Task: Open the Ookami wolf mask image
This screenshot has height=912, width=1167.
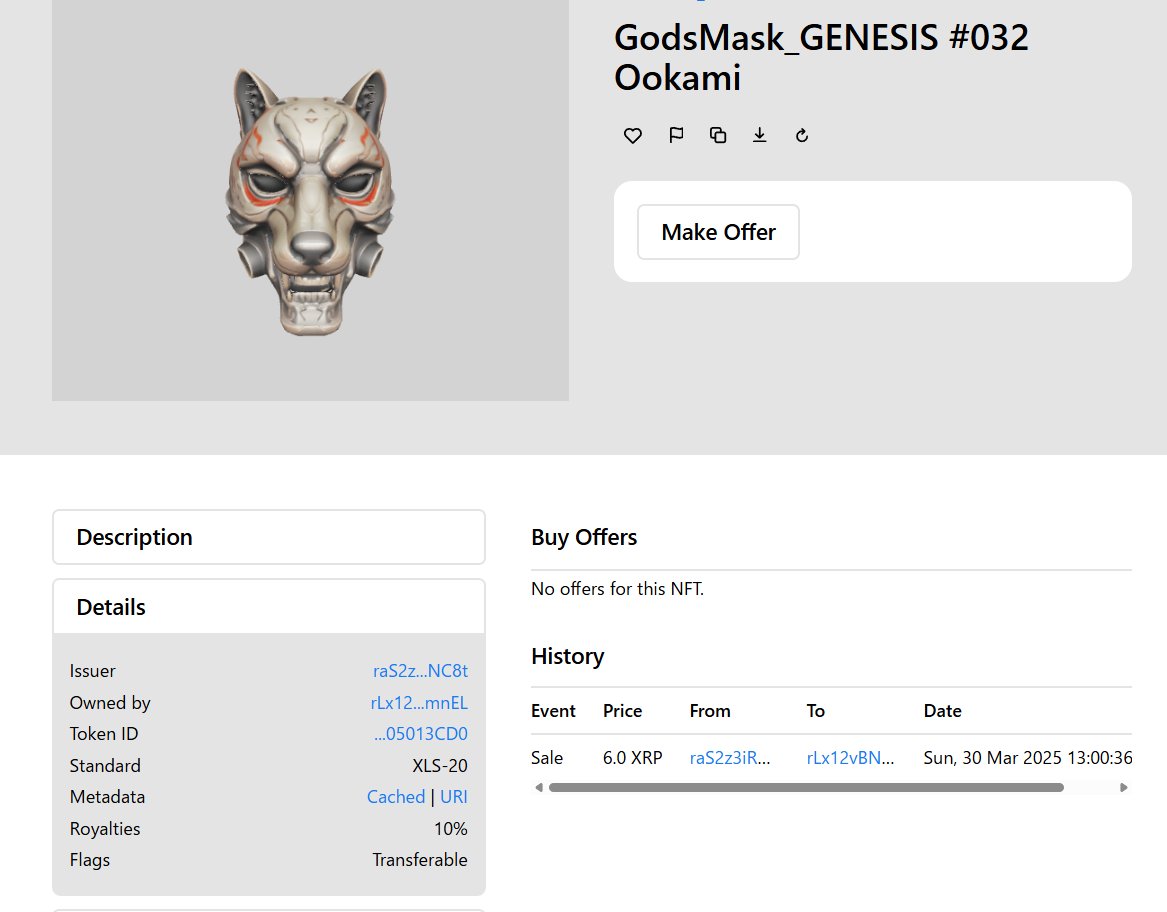Action: point(310,201)
